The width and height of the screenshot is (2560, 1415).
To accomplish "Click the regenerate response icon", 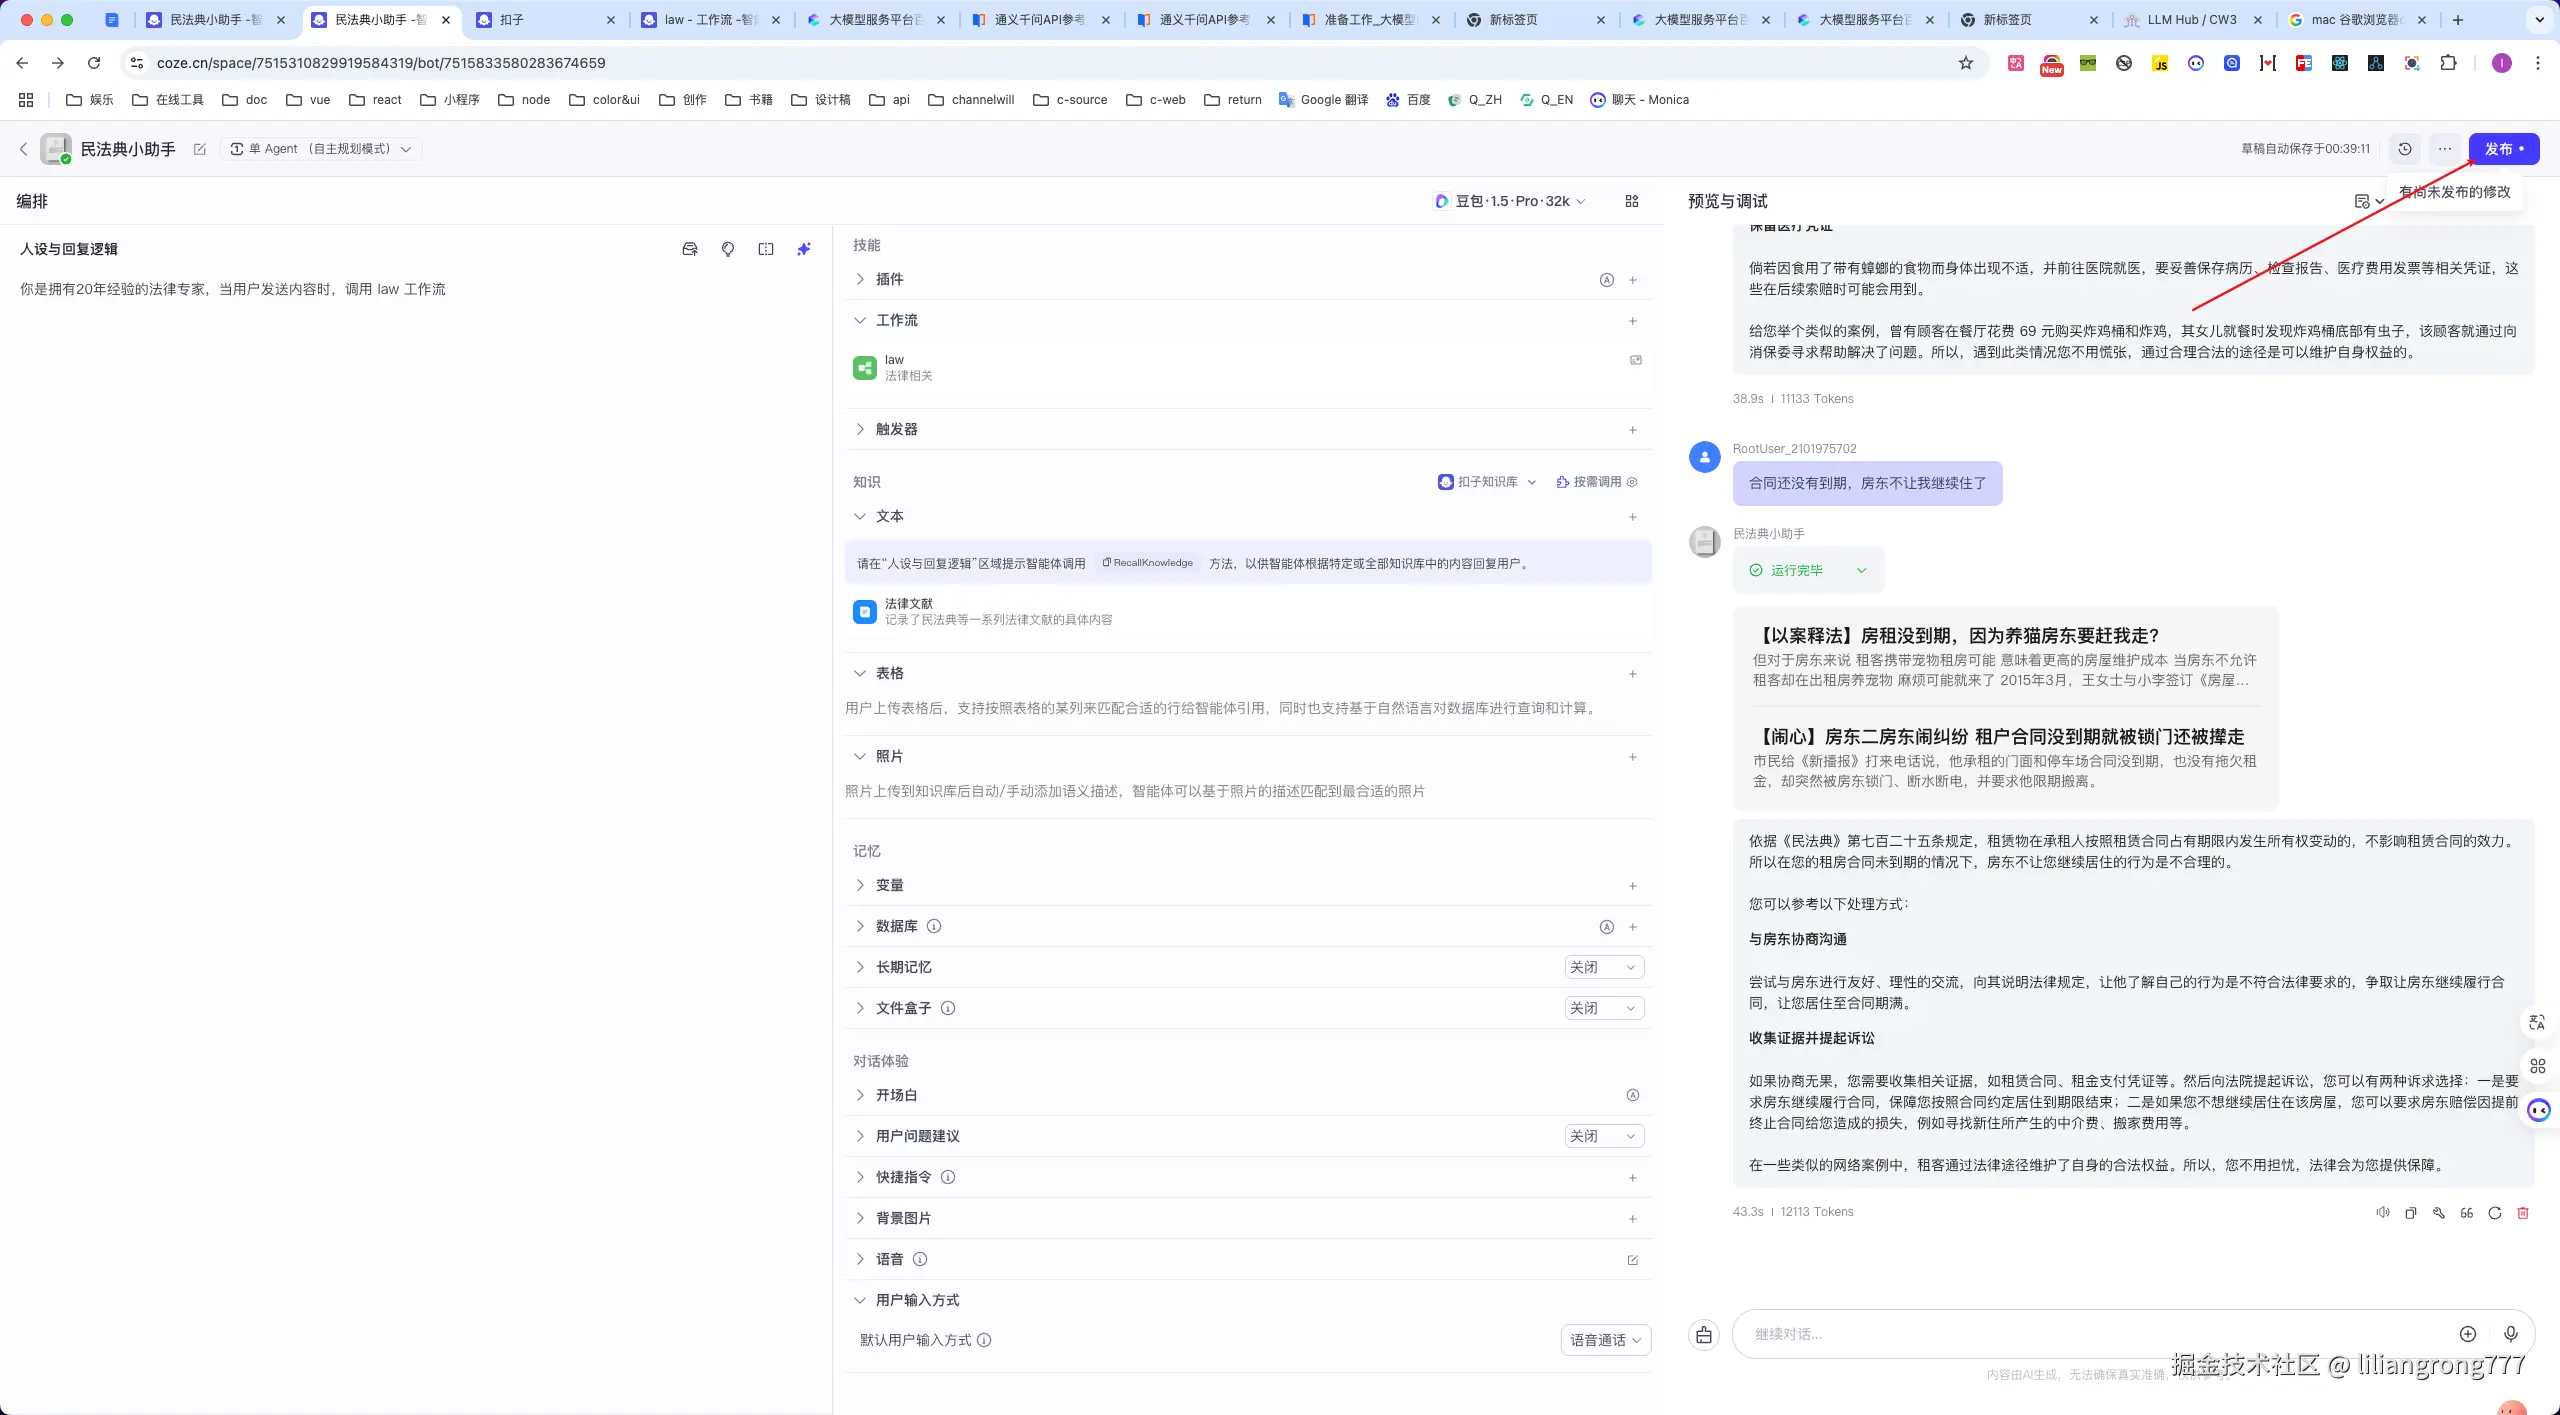I will click(x=2495, y=1213).
